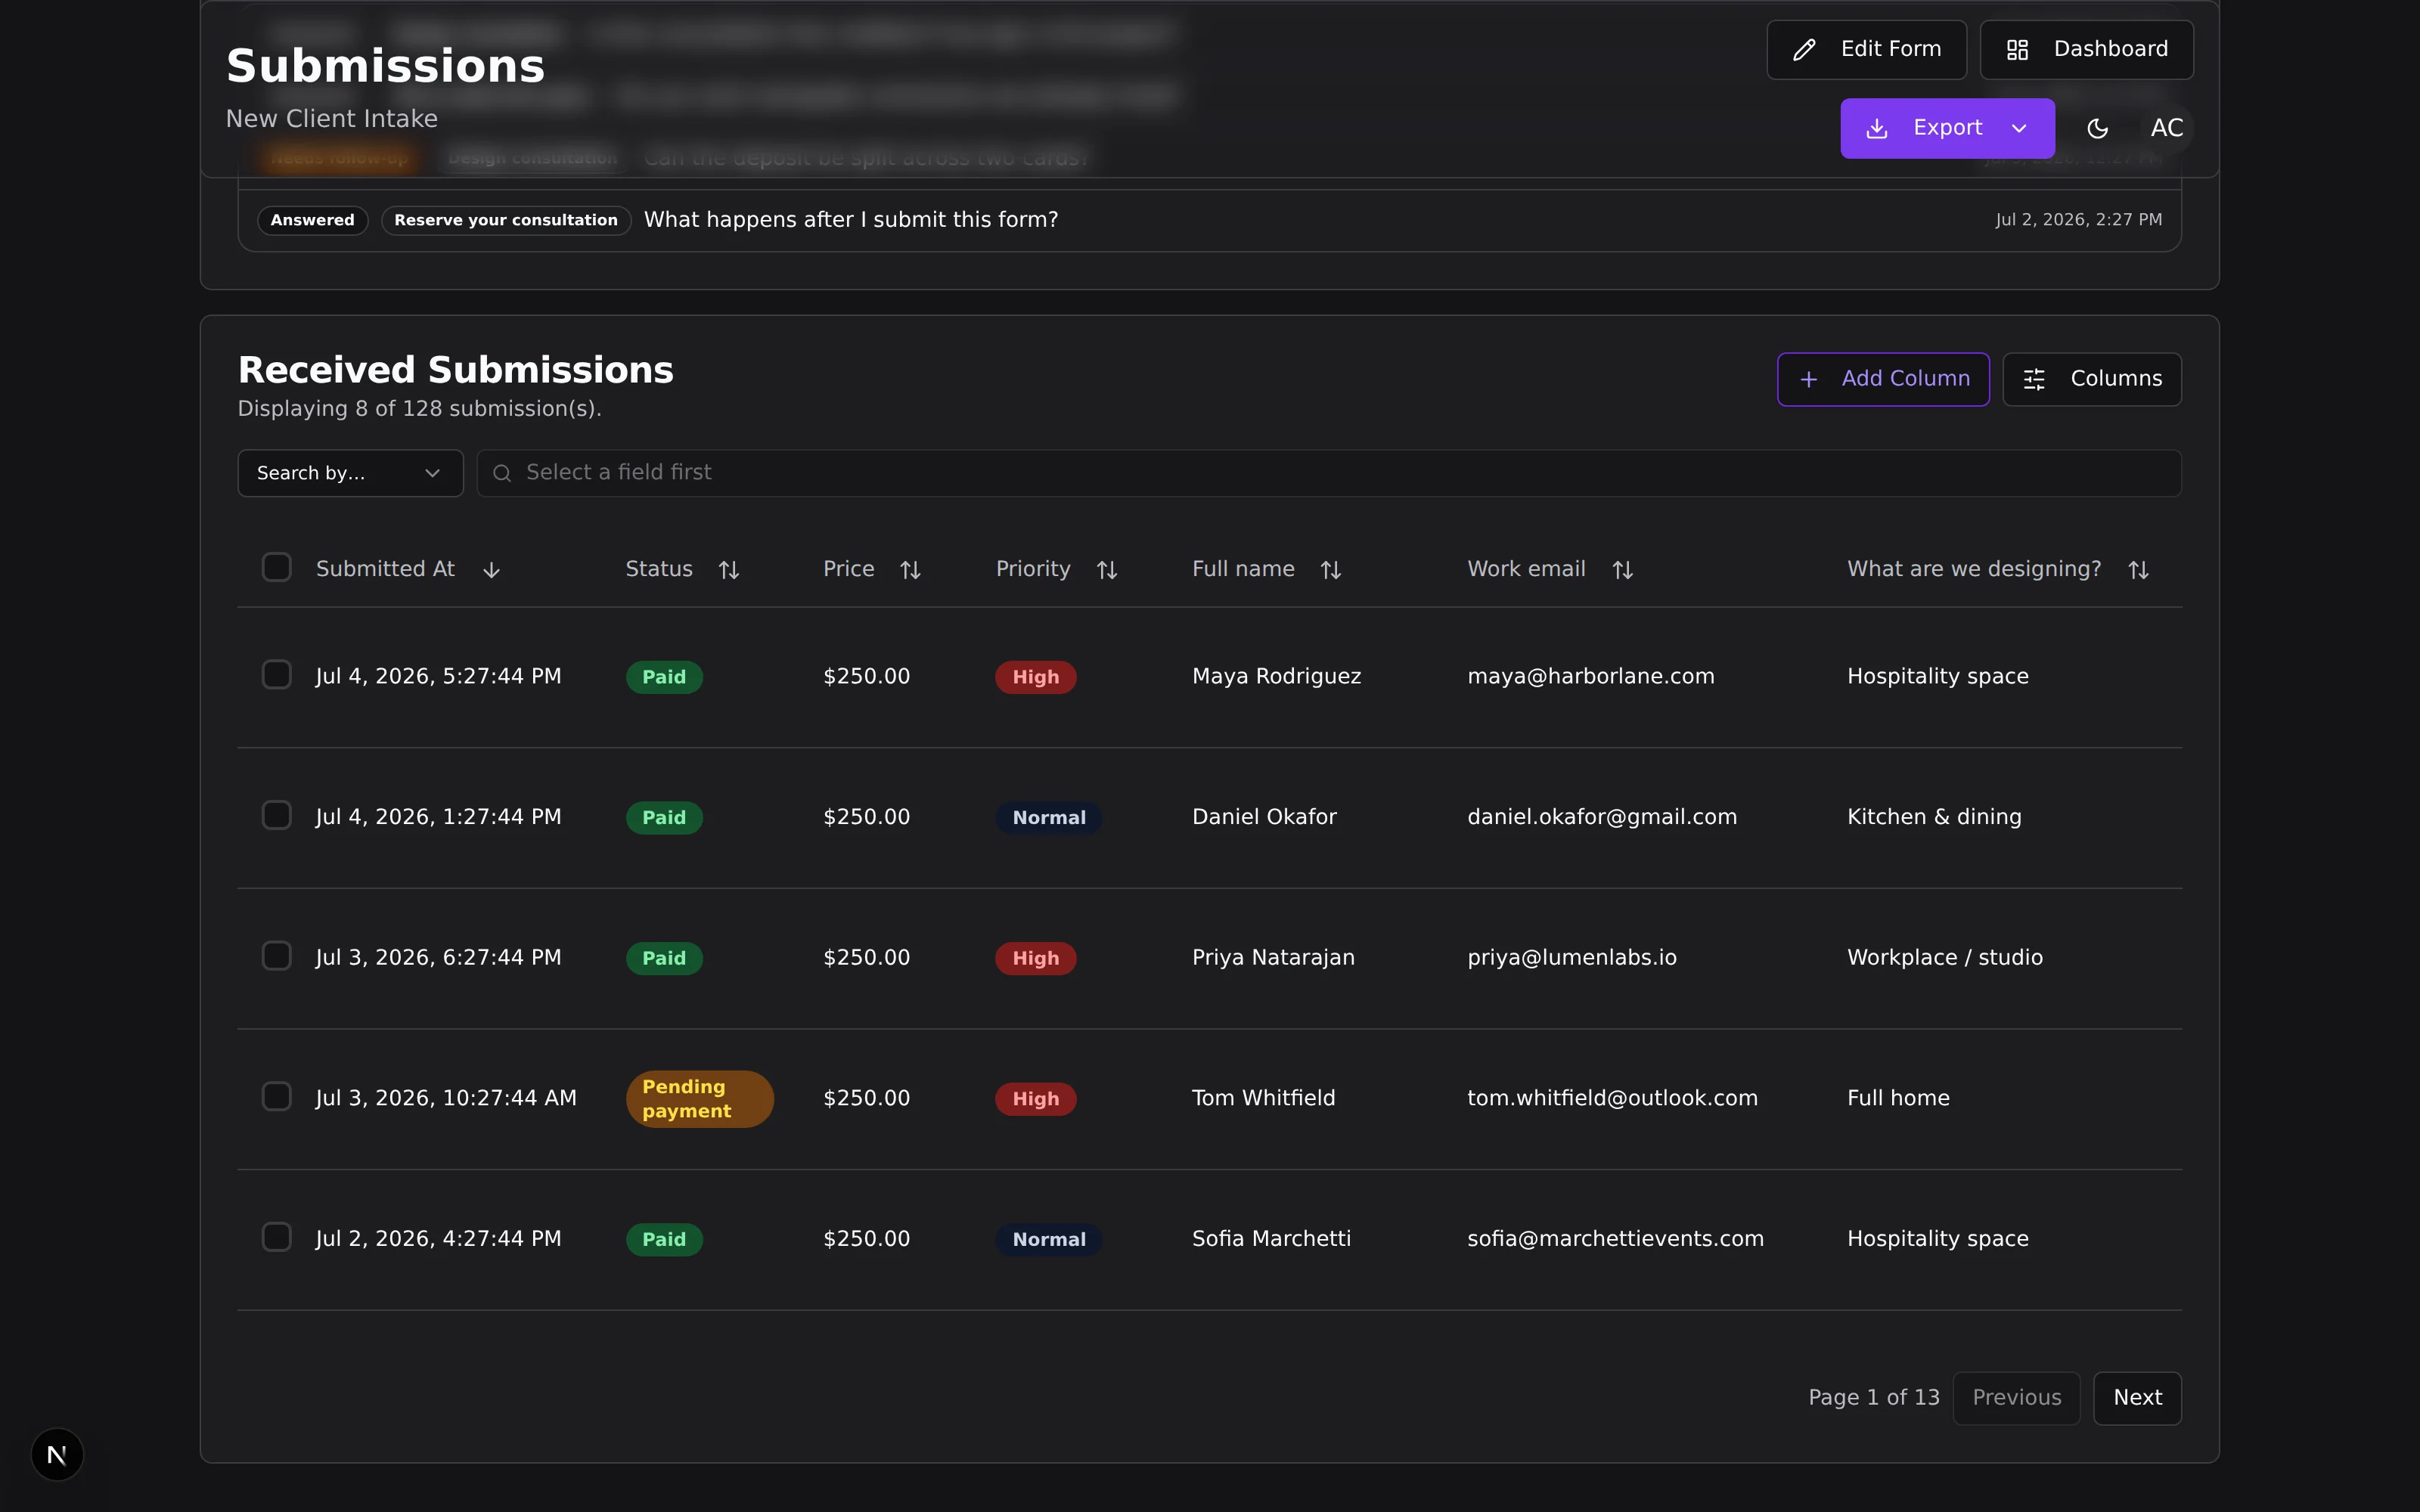The height and width of the screenshot is (1512, 2420).
Task: Click the High priority badge for Priya Natarajan
Action: coord(1035,958)
